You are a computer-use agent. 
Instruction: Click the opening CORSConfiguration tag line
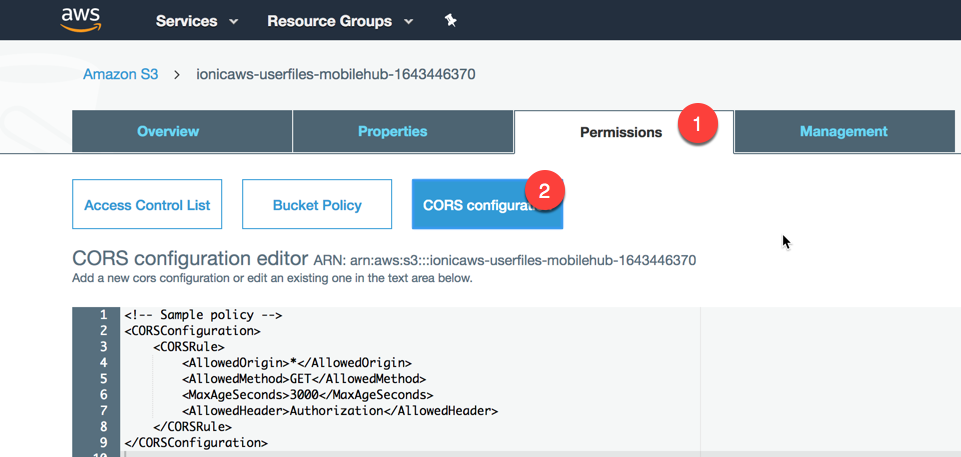click(192, 331)
